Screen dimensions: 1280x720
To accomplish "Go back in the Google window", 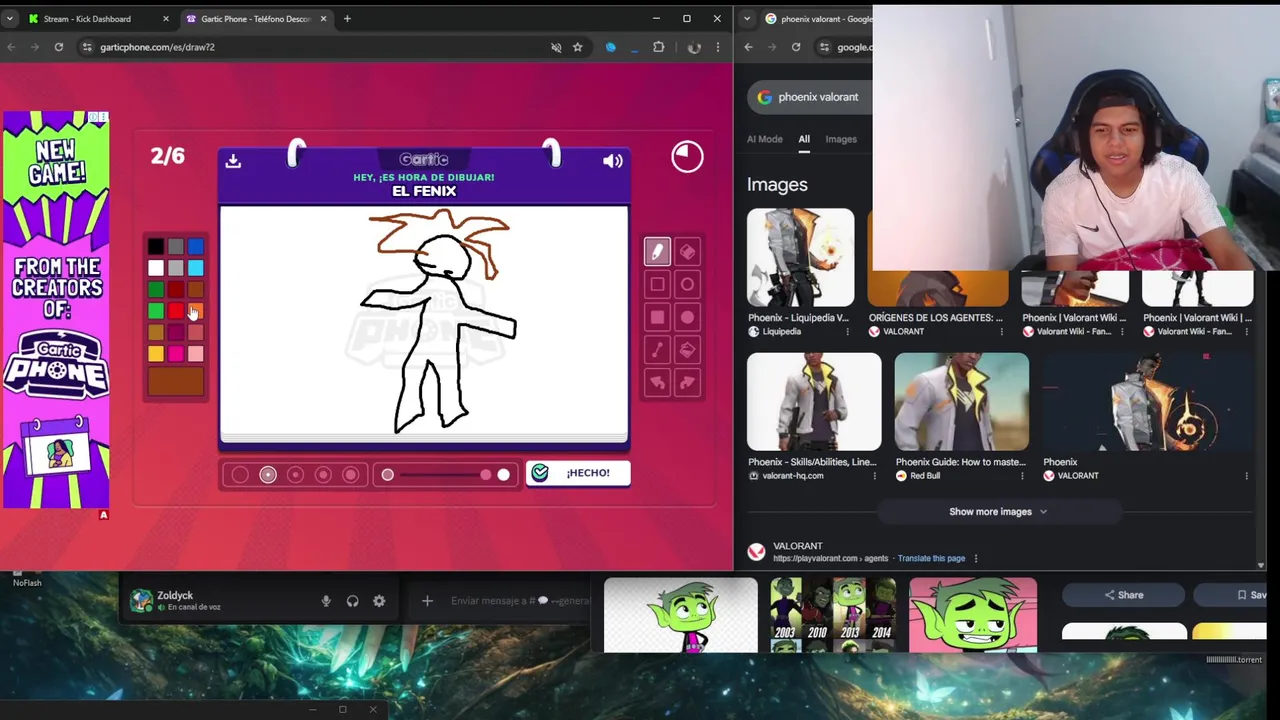I will pyautogui.click(x=748, y=47).
